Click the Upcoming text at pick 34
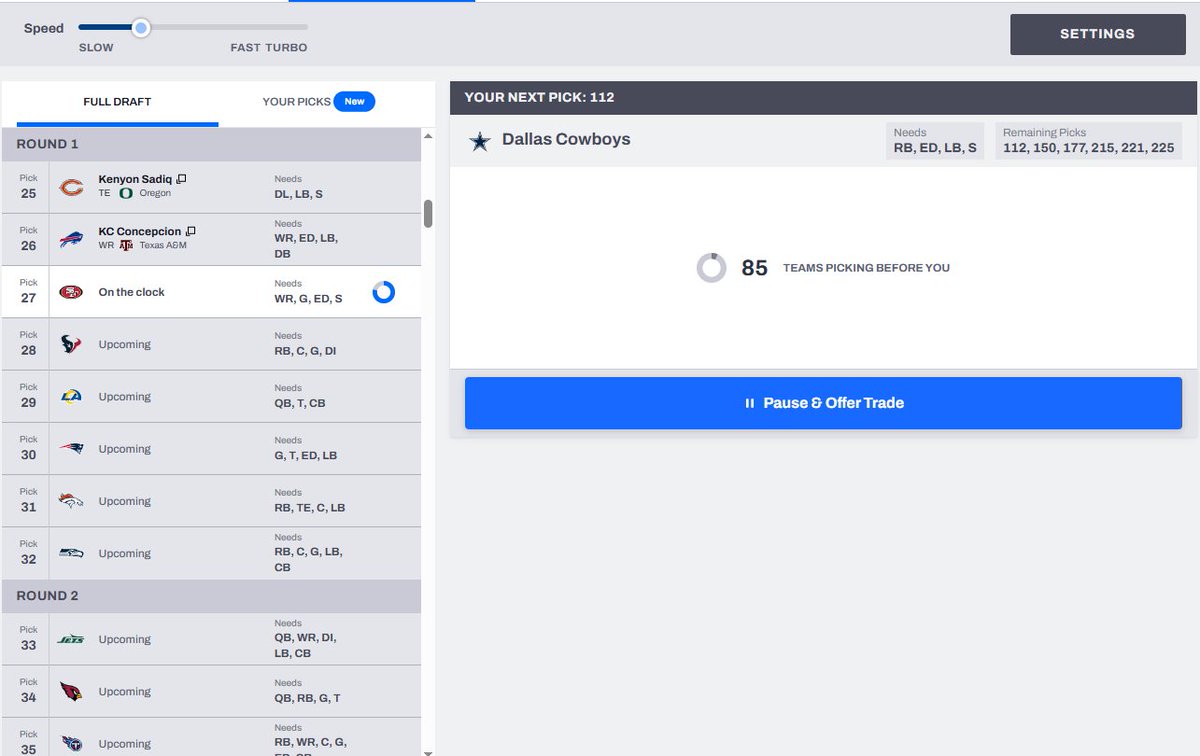The image size is (1200, 756). [124, 691]
